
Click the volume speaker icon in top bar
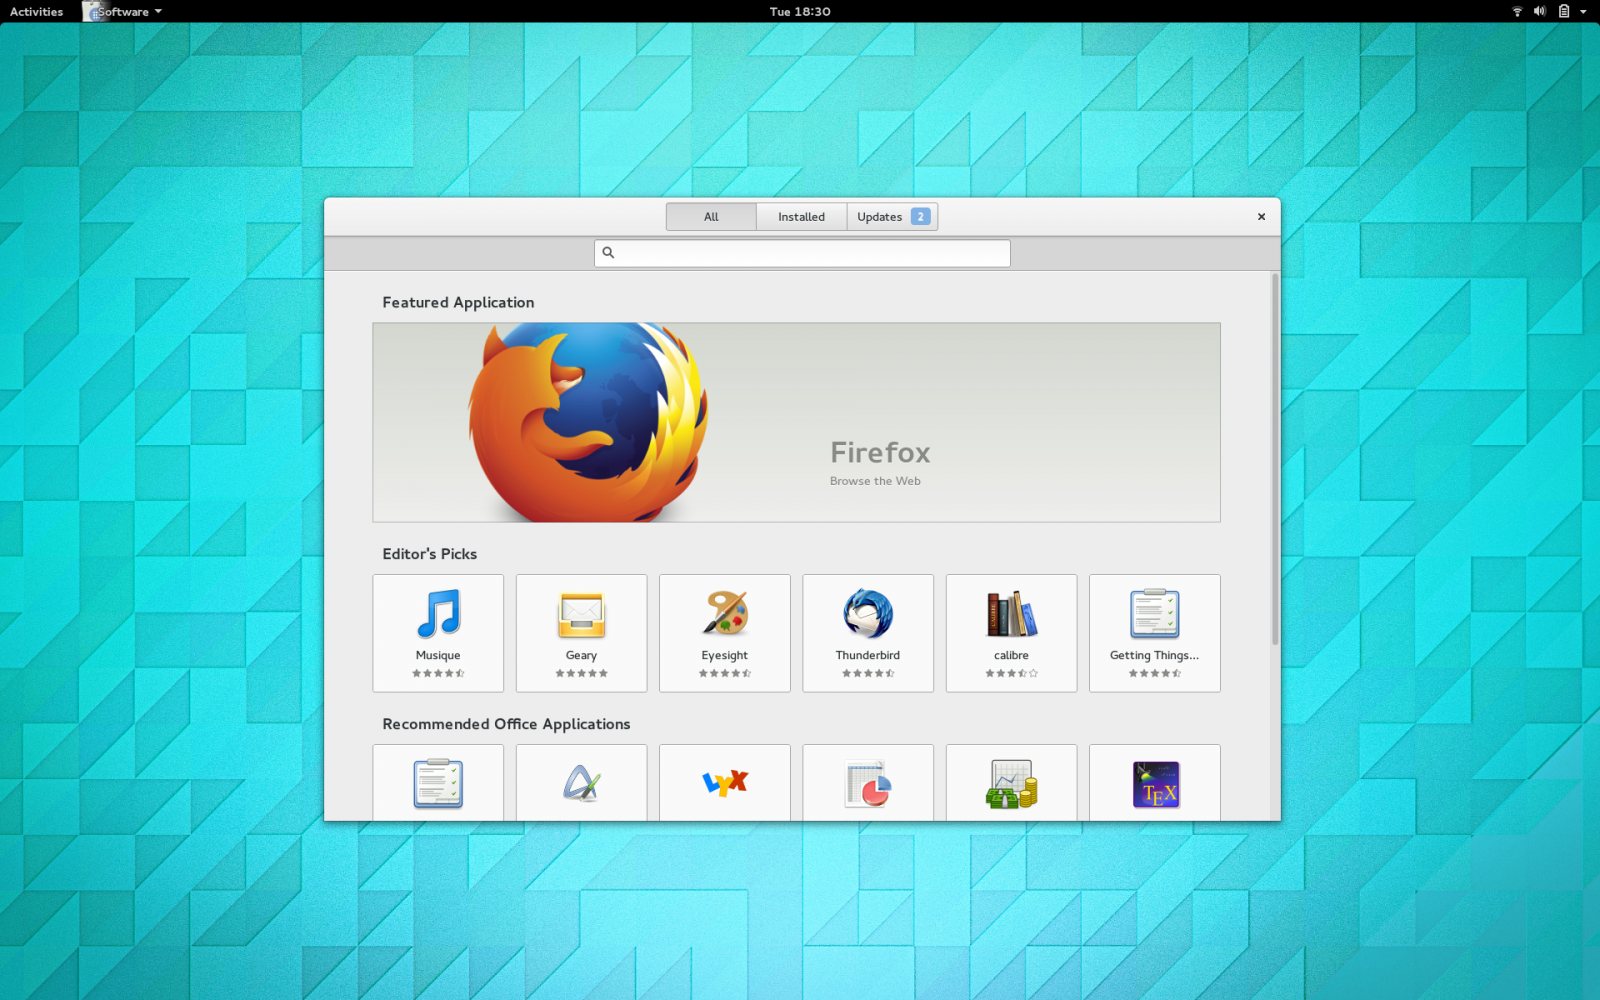1540,11
